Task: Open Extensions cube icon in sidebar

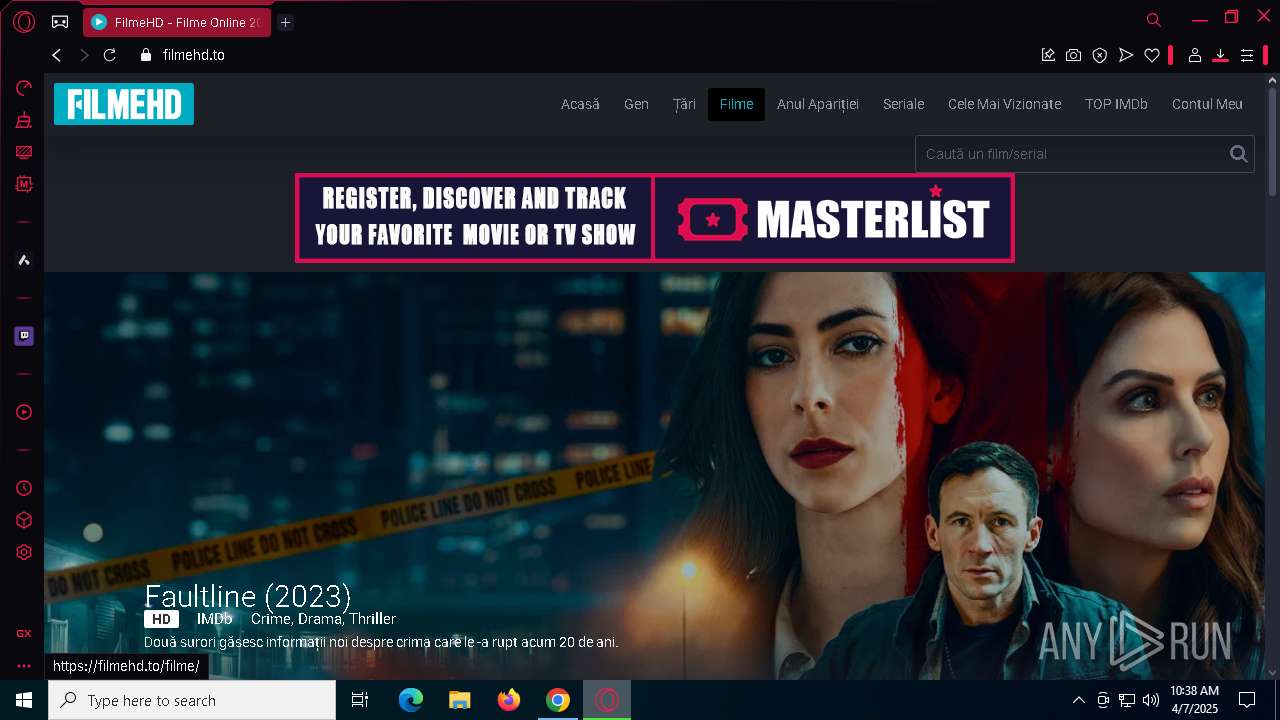Action: point(24,520)
